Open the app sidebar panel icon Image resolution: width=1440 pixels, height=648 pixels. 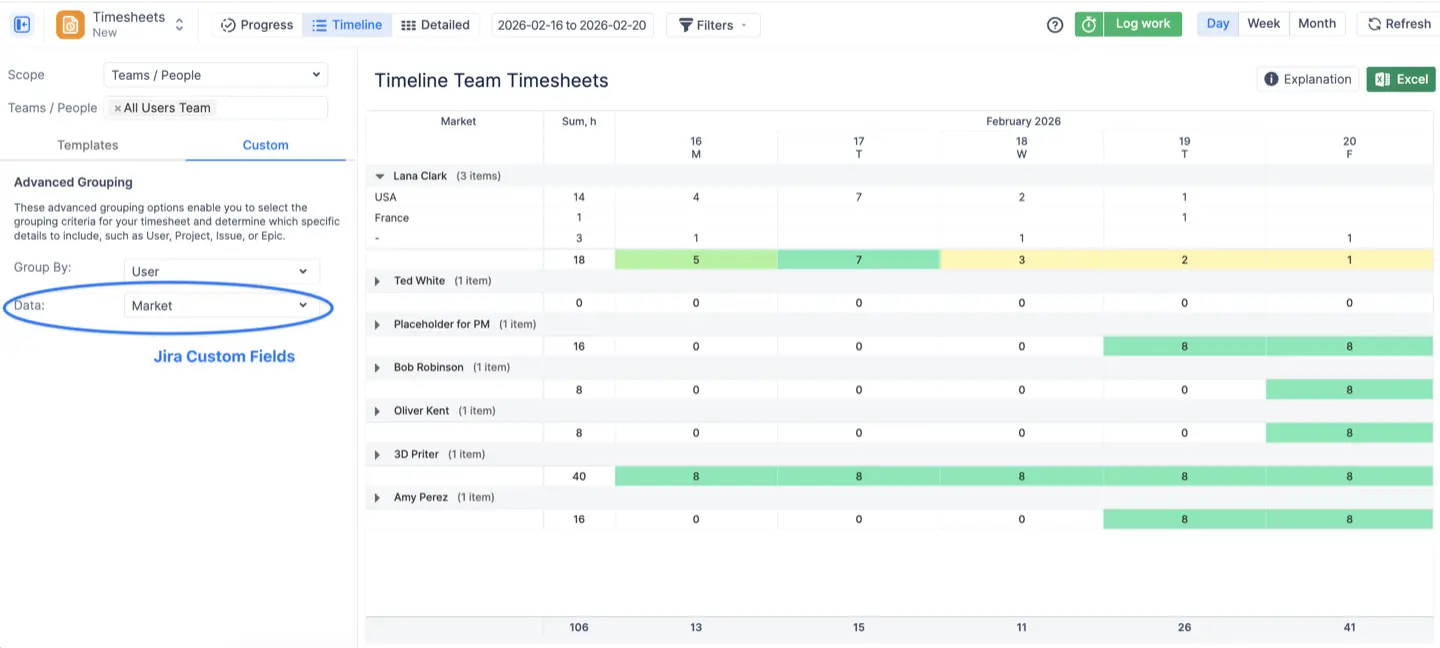[22, 23]
